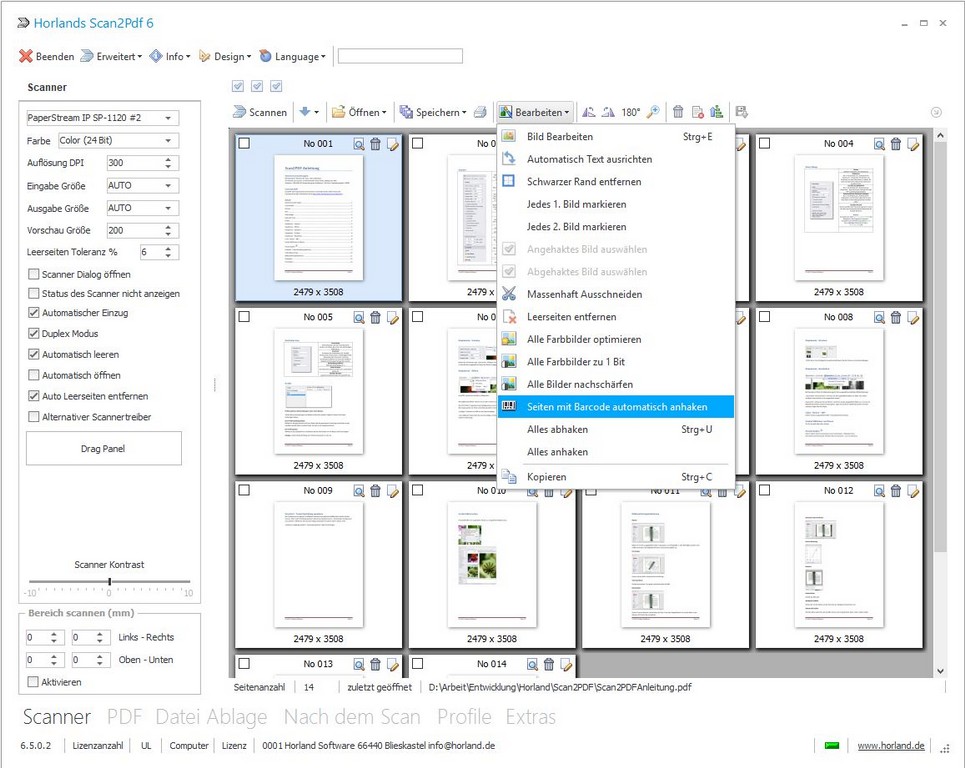Viewport: 965px width, 768px height.
Task: Click the green sort icon in toolbar
Action: coord(716,112)
